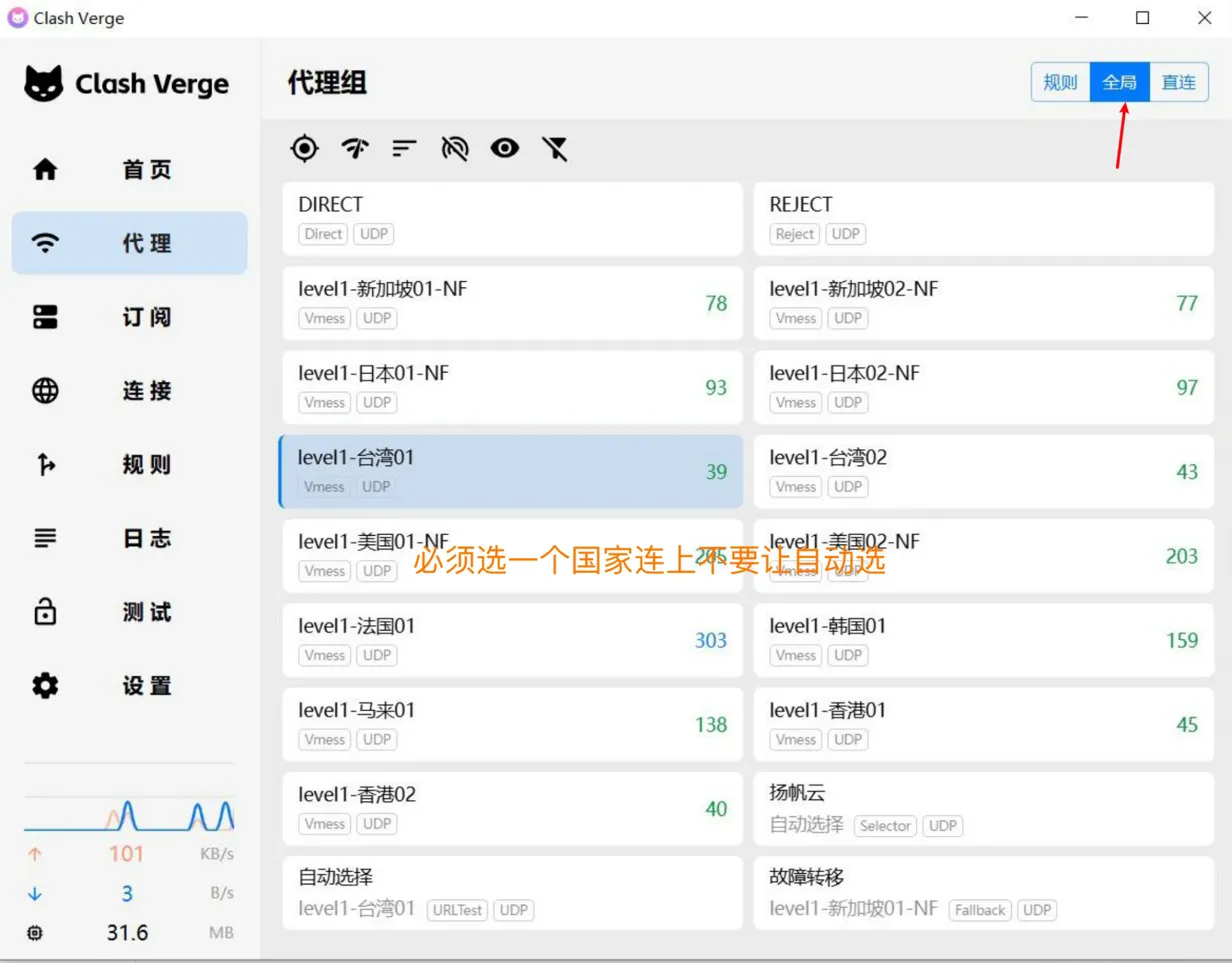
Task: Switch to 规则 mode at top right
Action: (1060, 82)
